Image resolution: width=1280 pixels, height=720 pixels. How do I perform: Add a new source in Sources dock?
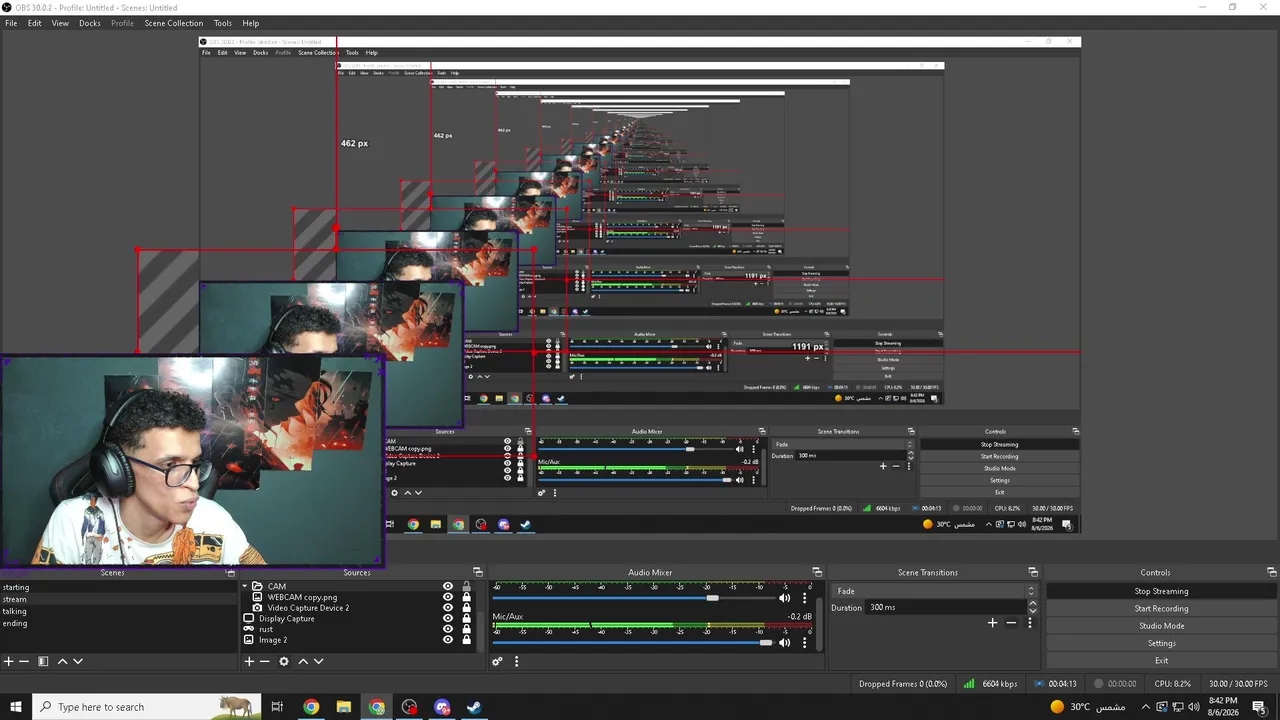click(249, 661)
